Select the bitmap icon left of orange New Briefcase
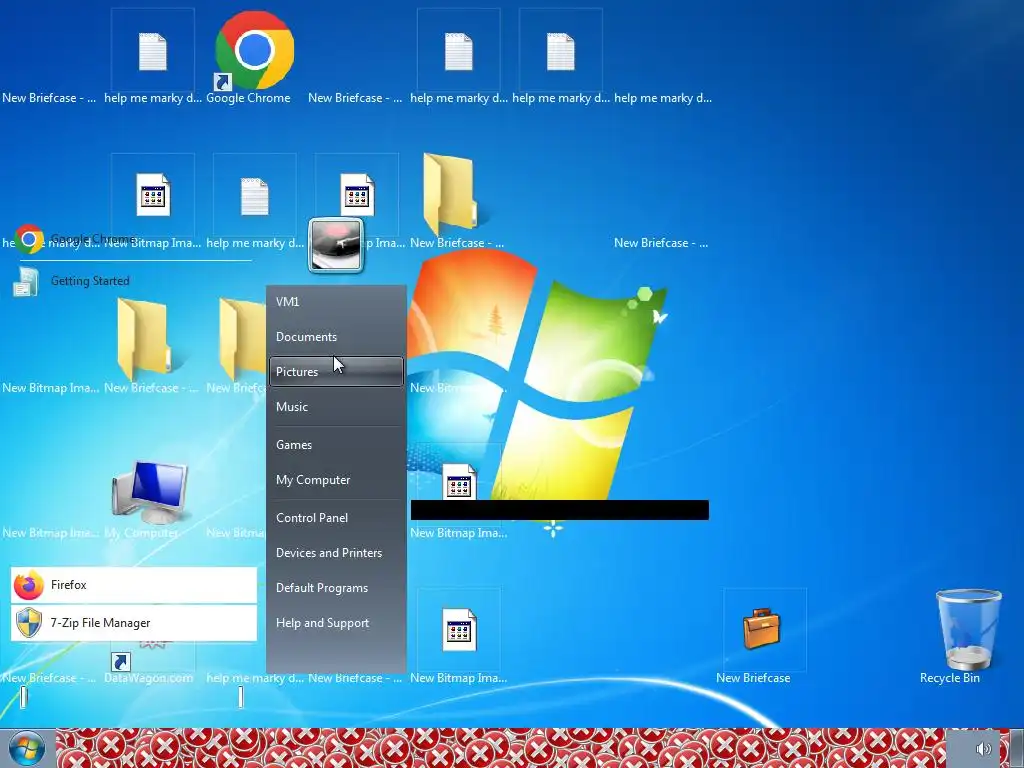This screenshot has width=1024, height=768. click(459, 630)
